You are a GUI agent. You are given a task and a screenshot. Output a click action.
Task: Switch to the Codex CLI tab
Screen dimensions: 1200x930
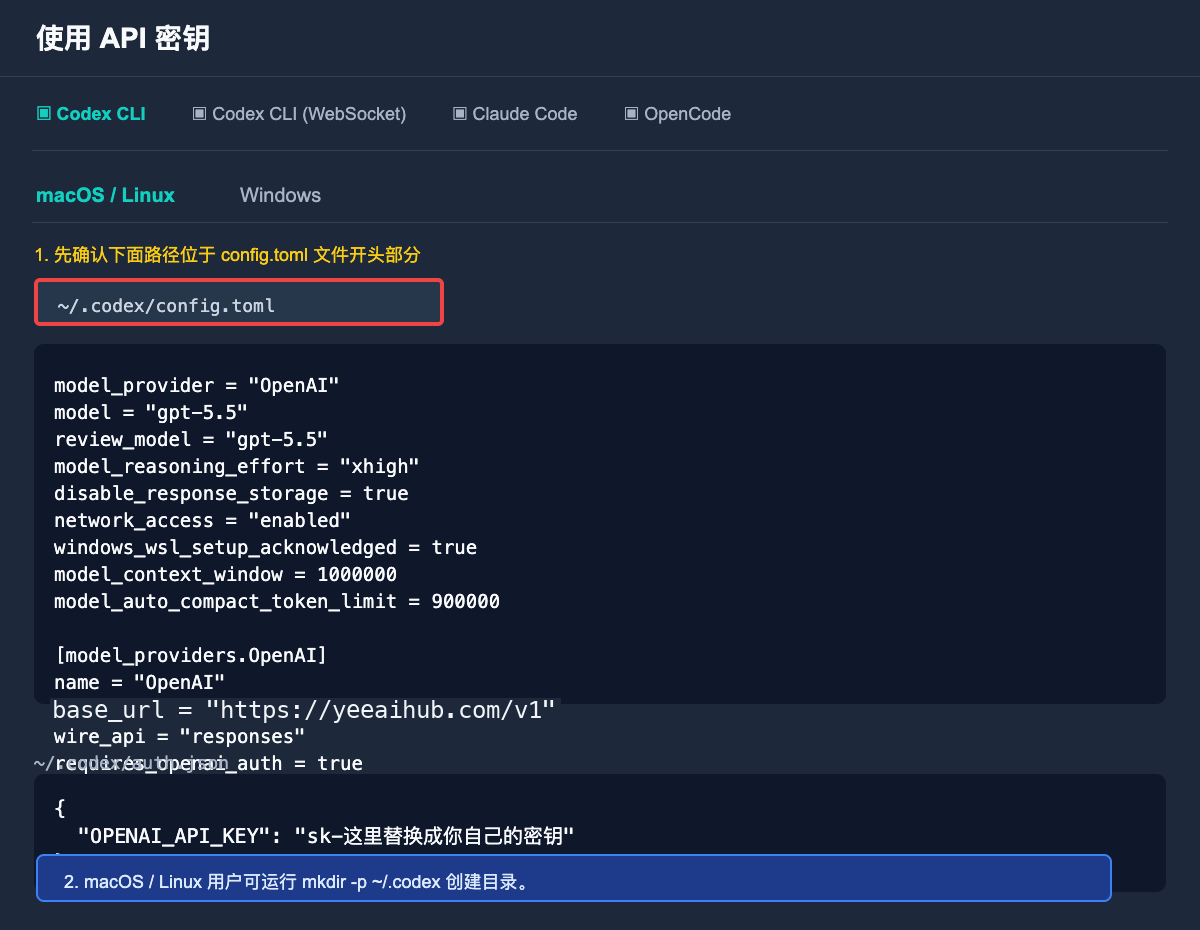[x=91, y=114]
